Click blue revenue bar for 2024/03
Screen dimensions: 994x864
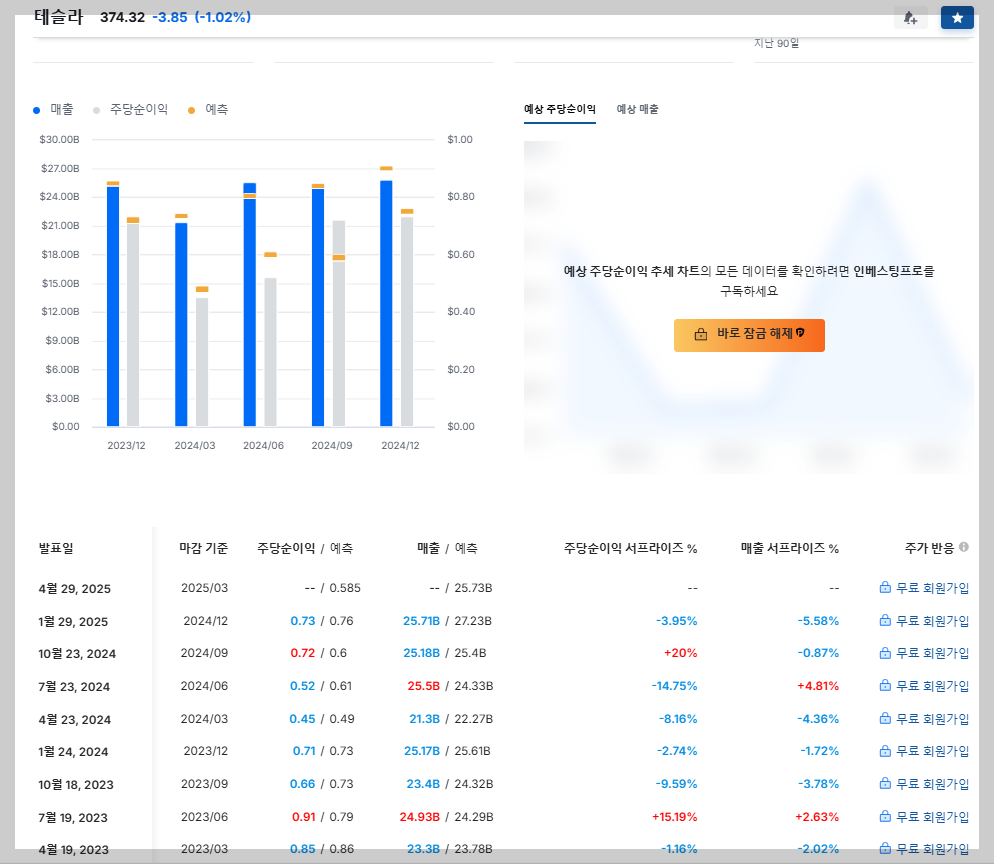click(181, 325)
